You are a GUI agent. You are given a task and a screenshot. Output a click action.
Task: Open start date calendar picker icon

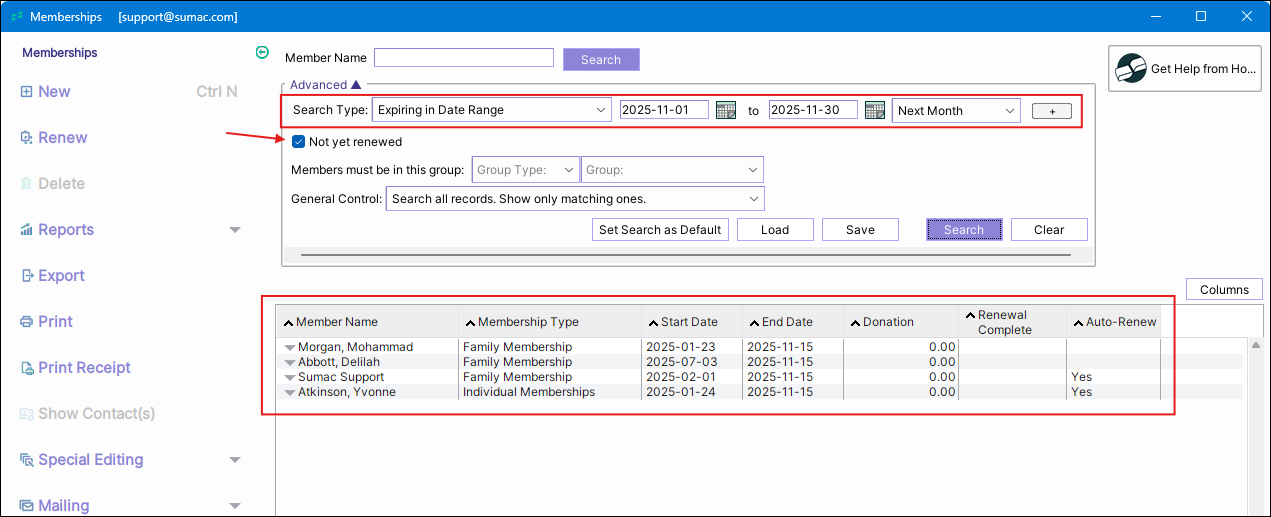pyautogui.click(x=726, y=110)
